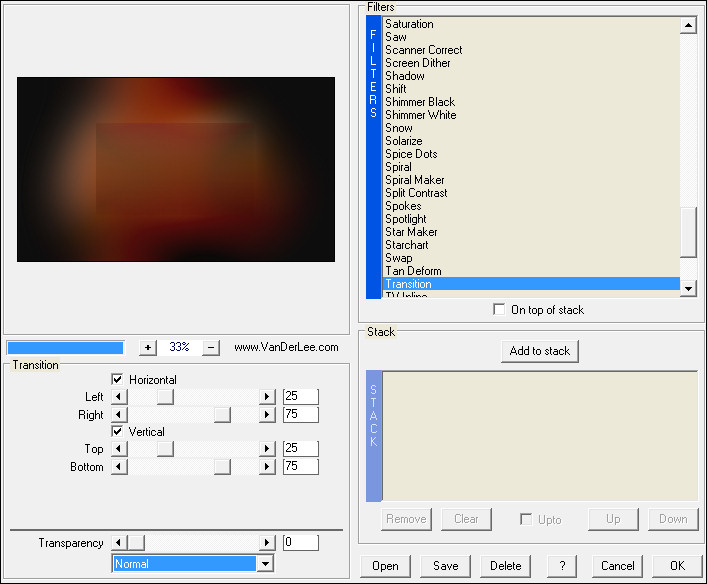Screen dimensions: 707x584
Task: Click the Remove button
Action: [x=406, y=519]
